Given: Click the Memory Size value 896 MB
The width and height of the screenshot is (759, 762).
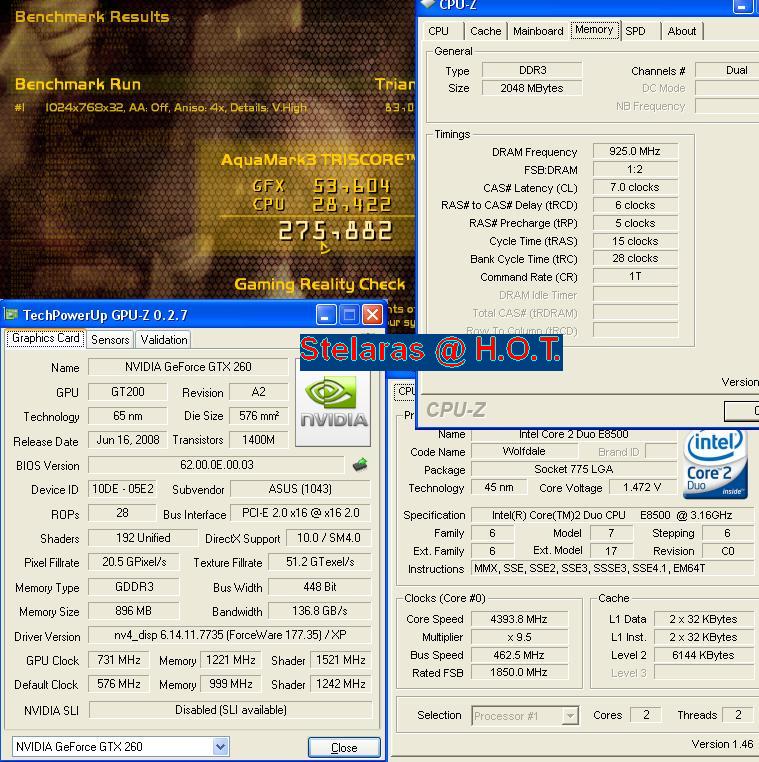Looking at the screenshot, I should click(133, 611).
